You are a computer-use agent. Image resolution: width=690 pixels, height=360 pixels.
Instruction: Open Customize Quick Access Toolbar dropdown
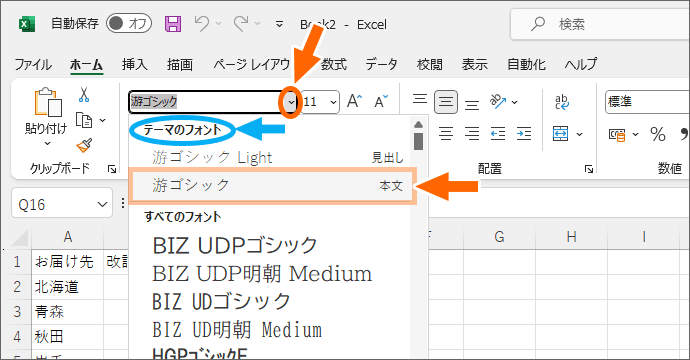coord(279,24)
